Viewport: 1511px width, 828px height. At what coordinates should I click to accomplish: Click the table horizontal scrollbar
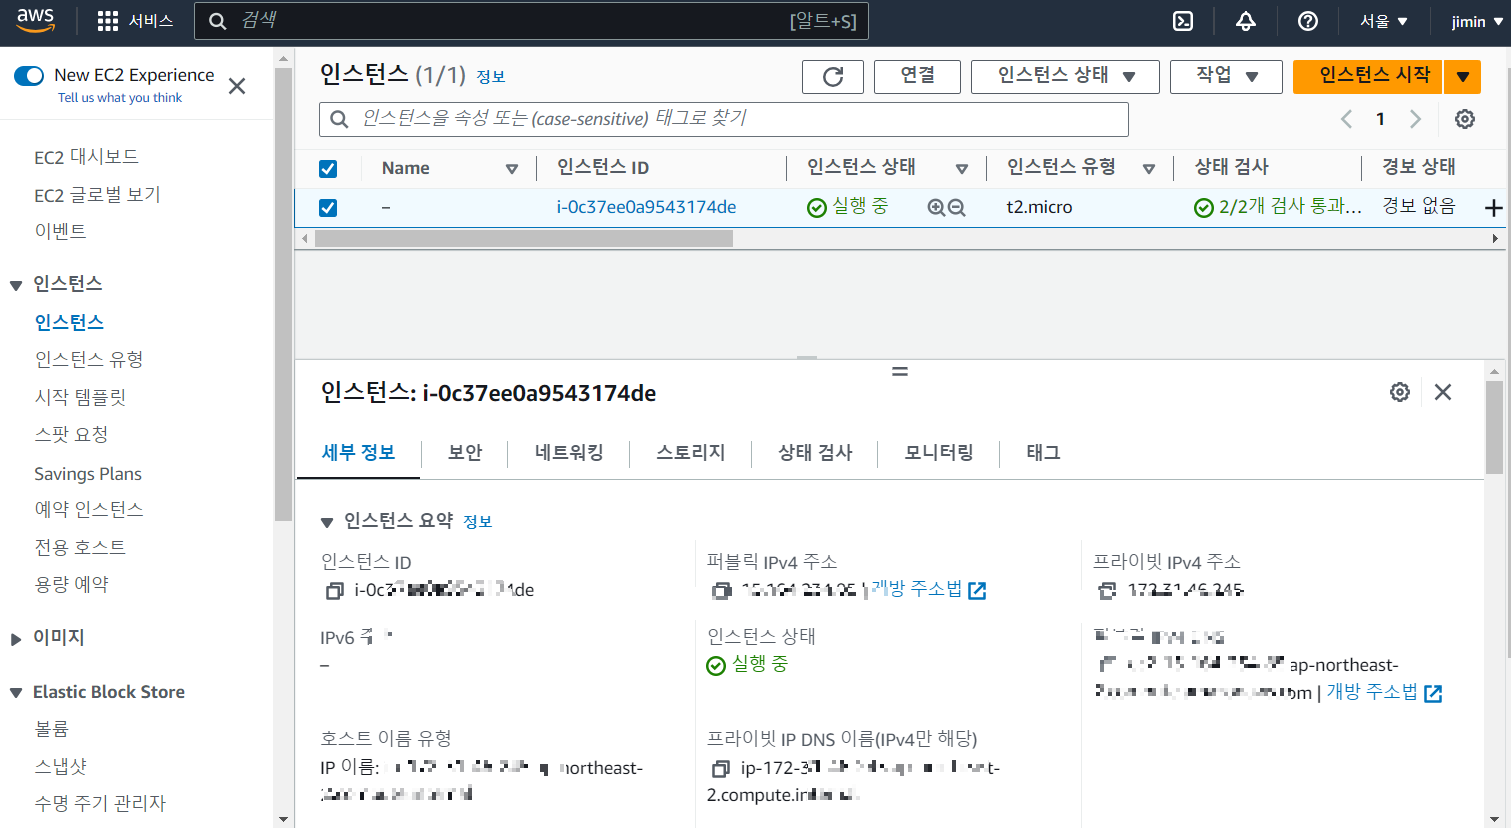click(x=524, y=239)
